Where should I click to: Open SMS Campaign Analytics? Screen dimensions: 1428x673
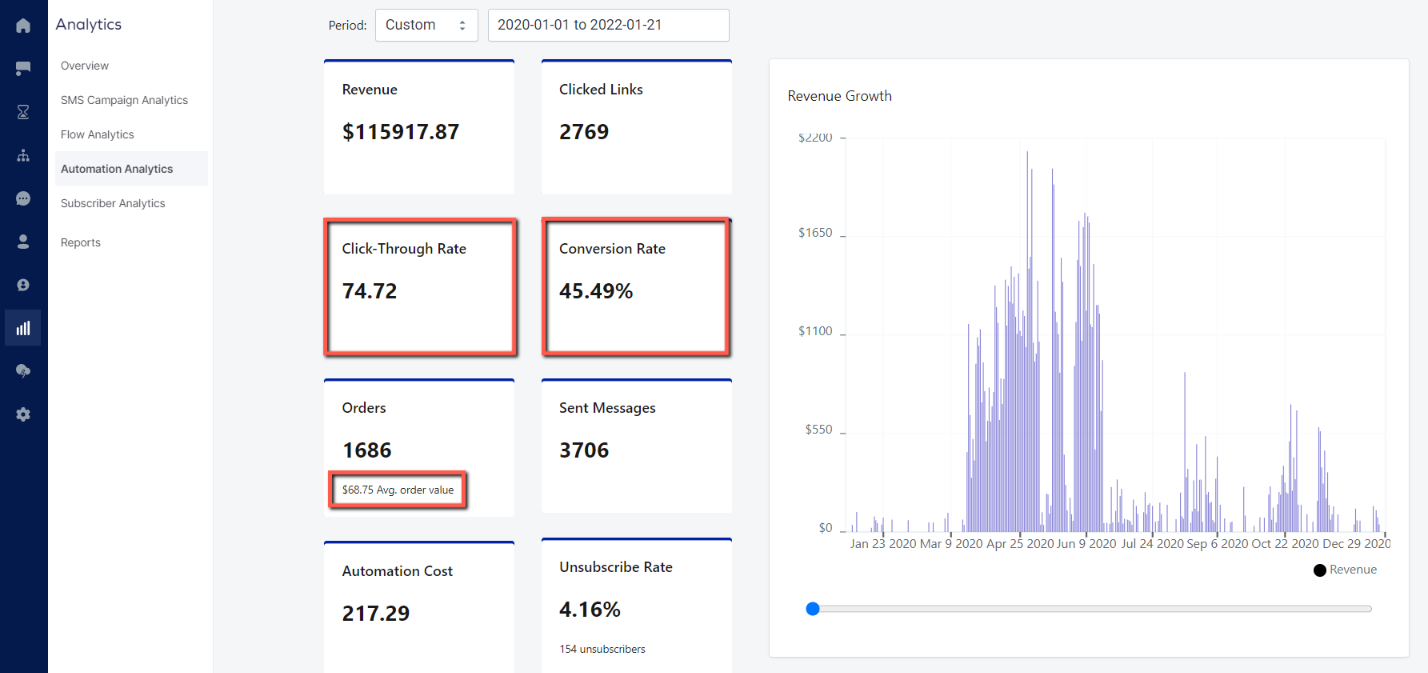124,100
